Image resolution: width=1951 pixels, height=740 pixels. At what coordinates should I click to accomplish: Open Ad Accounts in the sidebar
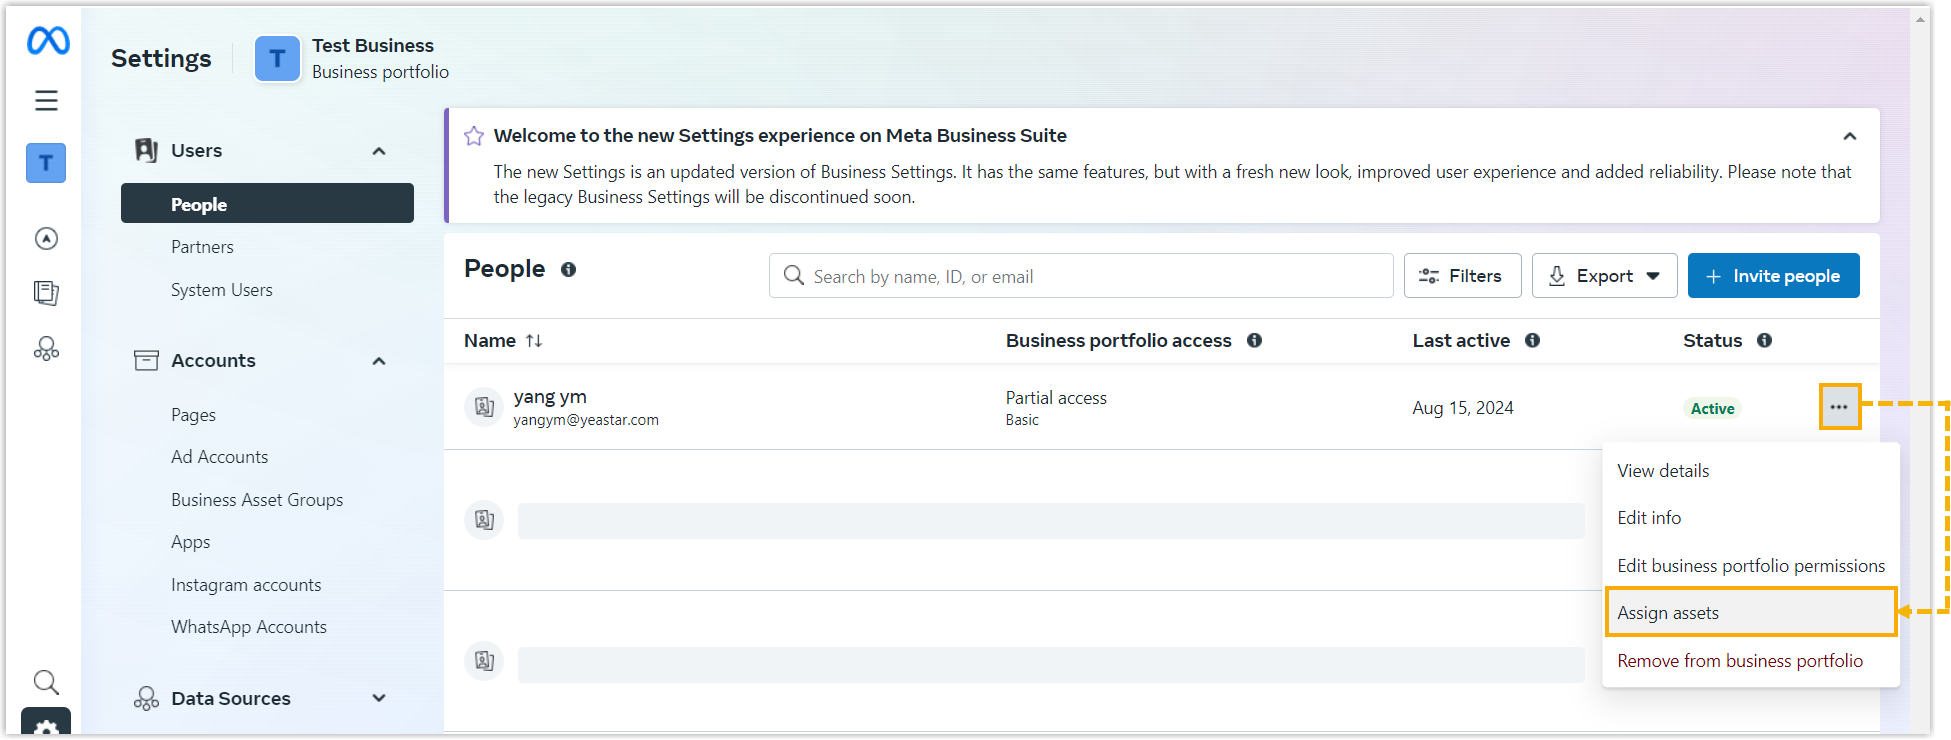coord(219,457)
